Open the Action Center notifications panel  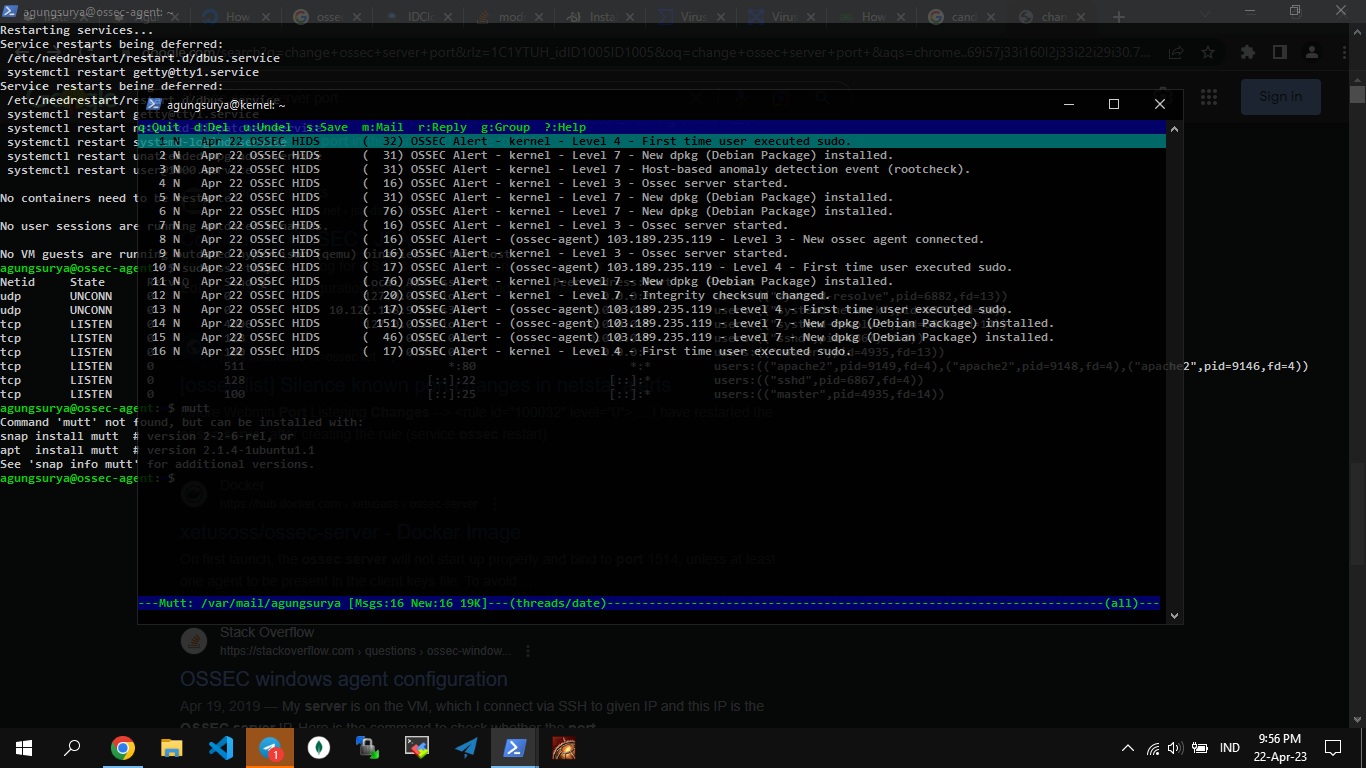pyautogui.click(x=1332, y=748)
